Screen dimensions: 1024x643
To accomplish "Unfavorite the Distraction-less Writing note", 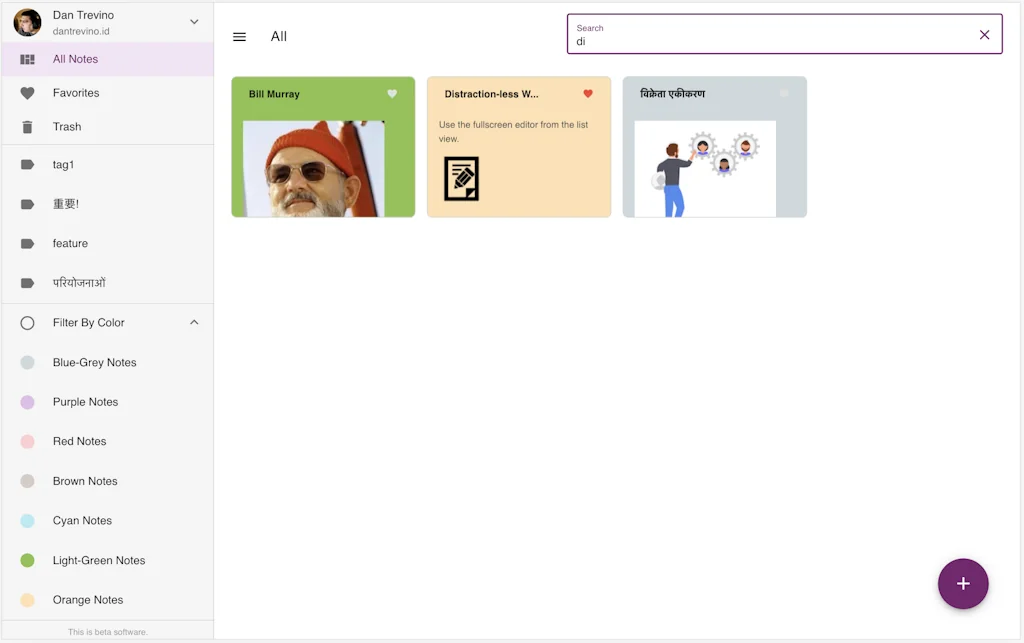I will click(x=587, y=94).
